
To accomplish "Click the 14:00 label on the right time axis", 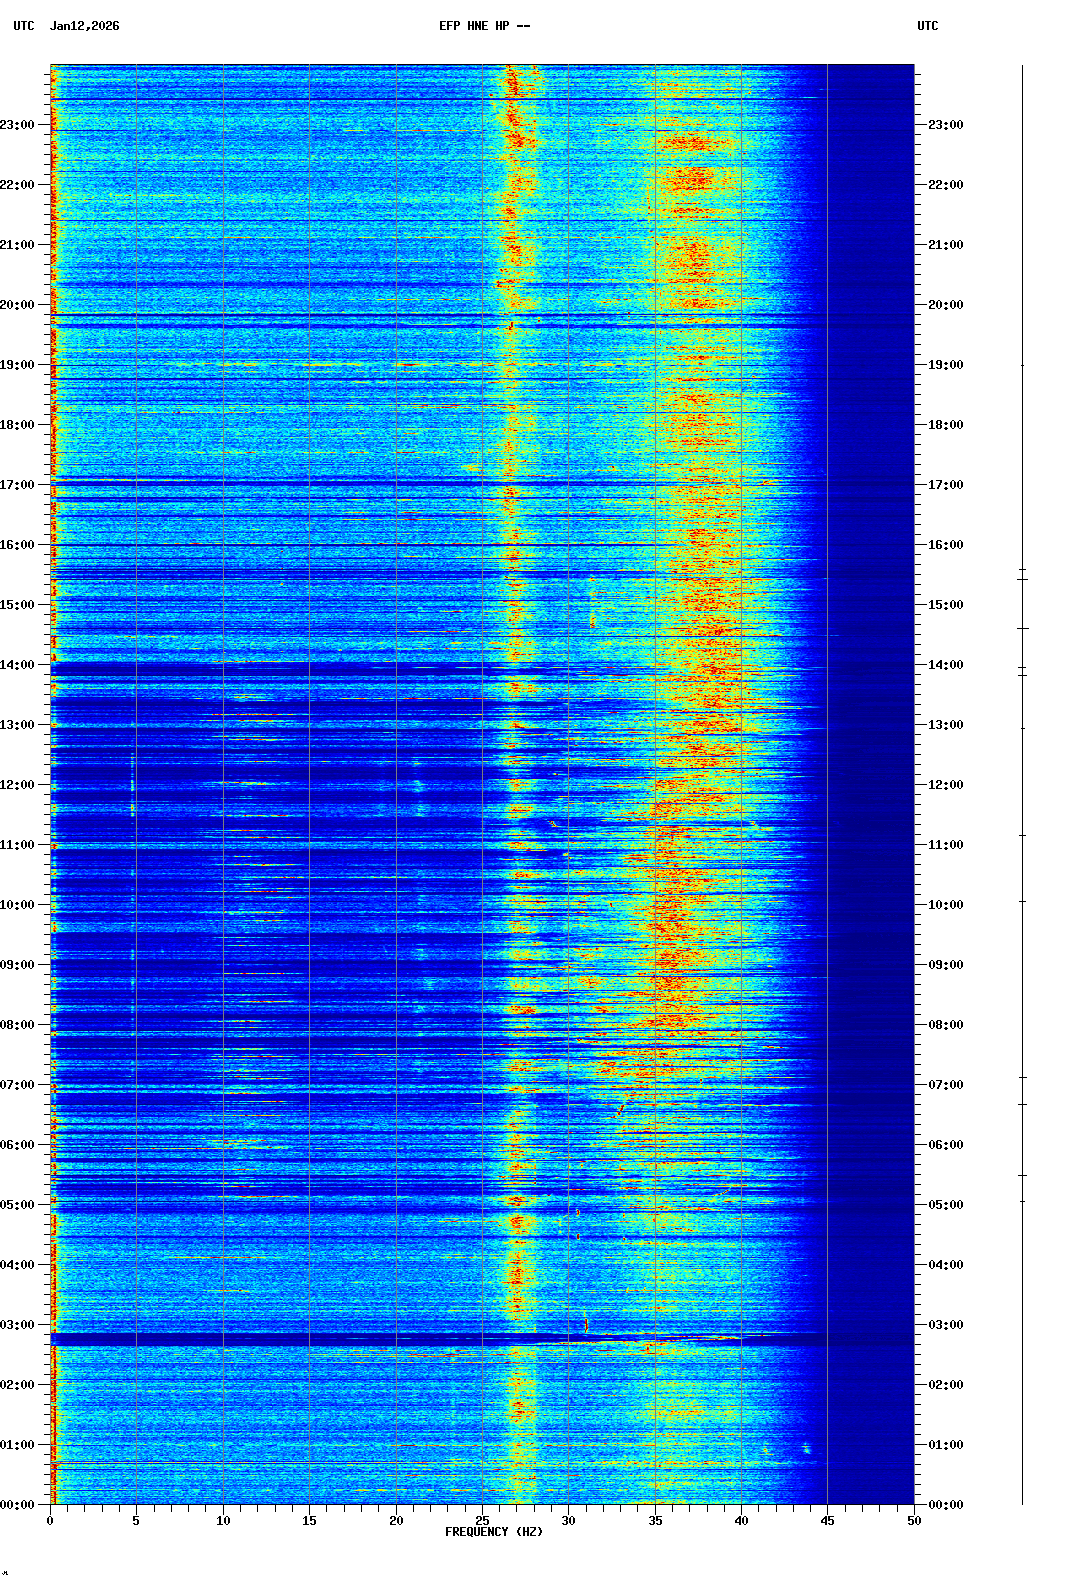I will pos(945,665).
